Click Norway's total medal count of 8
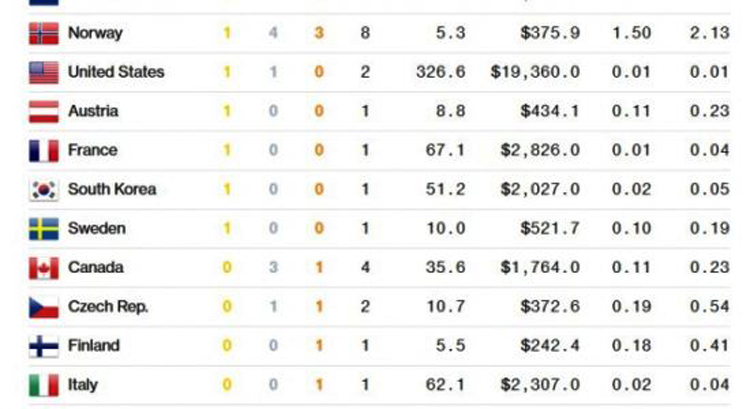750x409 pixels. [x=365, y=33]
